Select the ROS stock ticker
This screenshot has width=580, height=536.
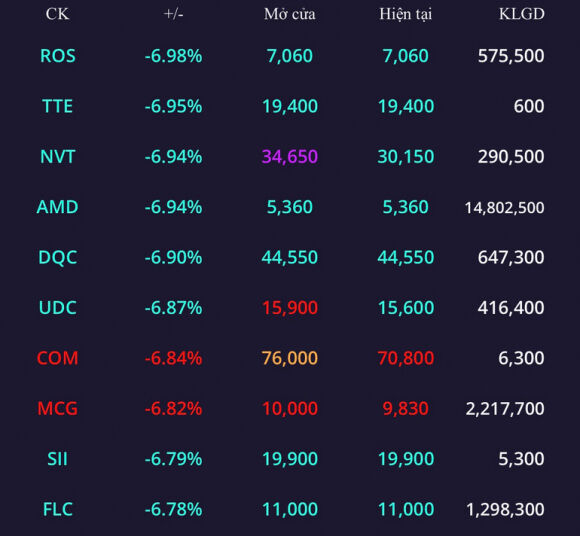point(58,56)
